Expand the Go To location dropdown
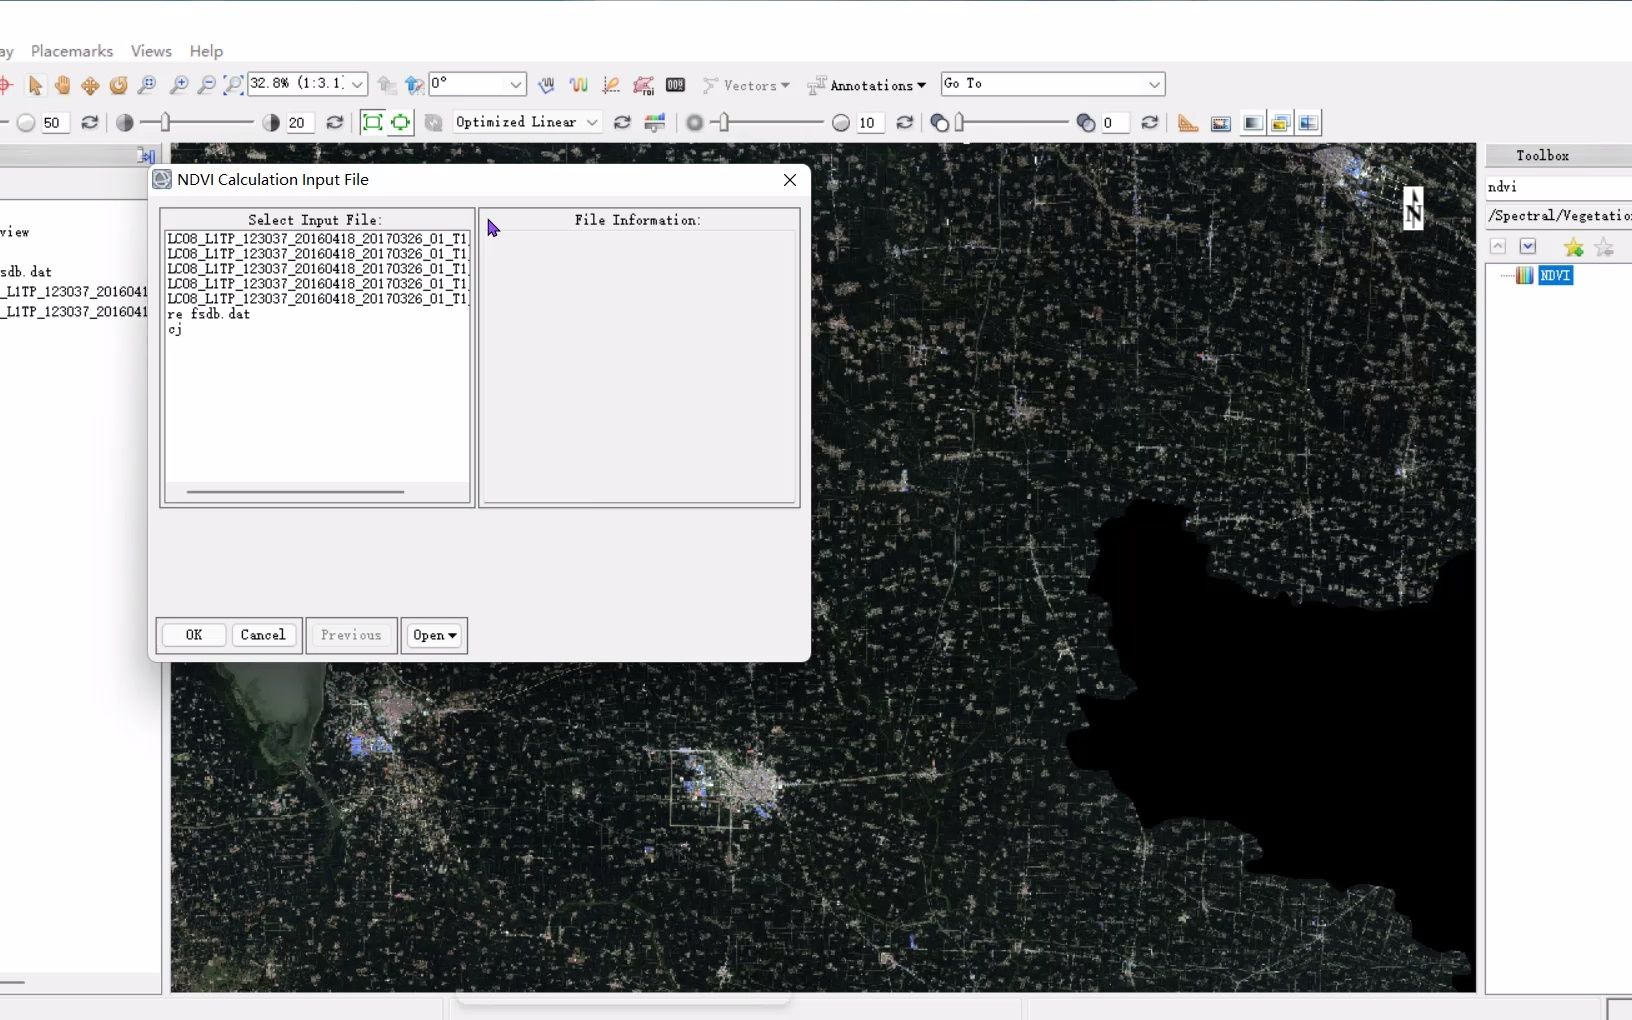1632x1020 pixels. (1154, 85)
